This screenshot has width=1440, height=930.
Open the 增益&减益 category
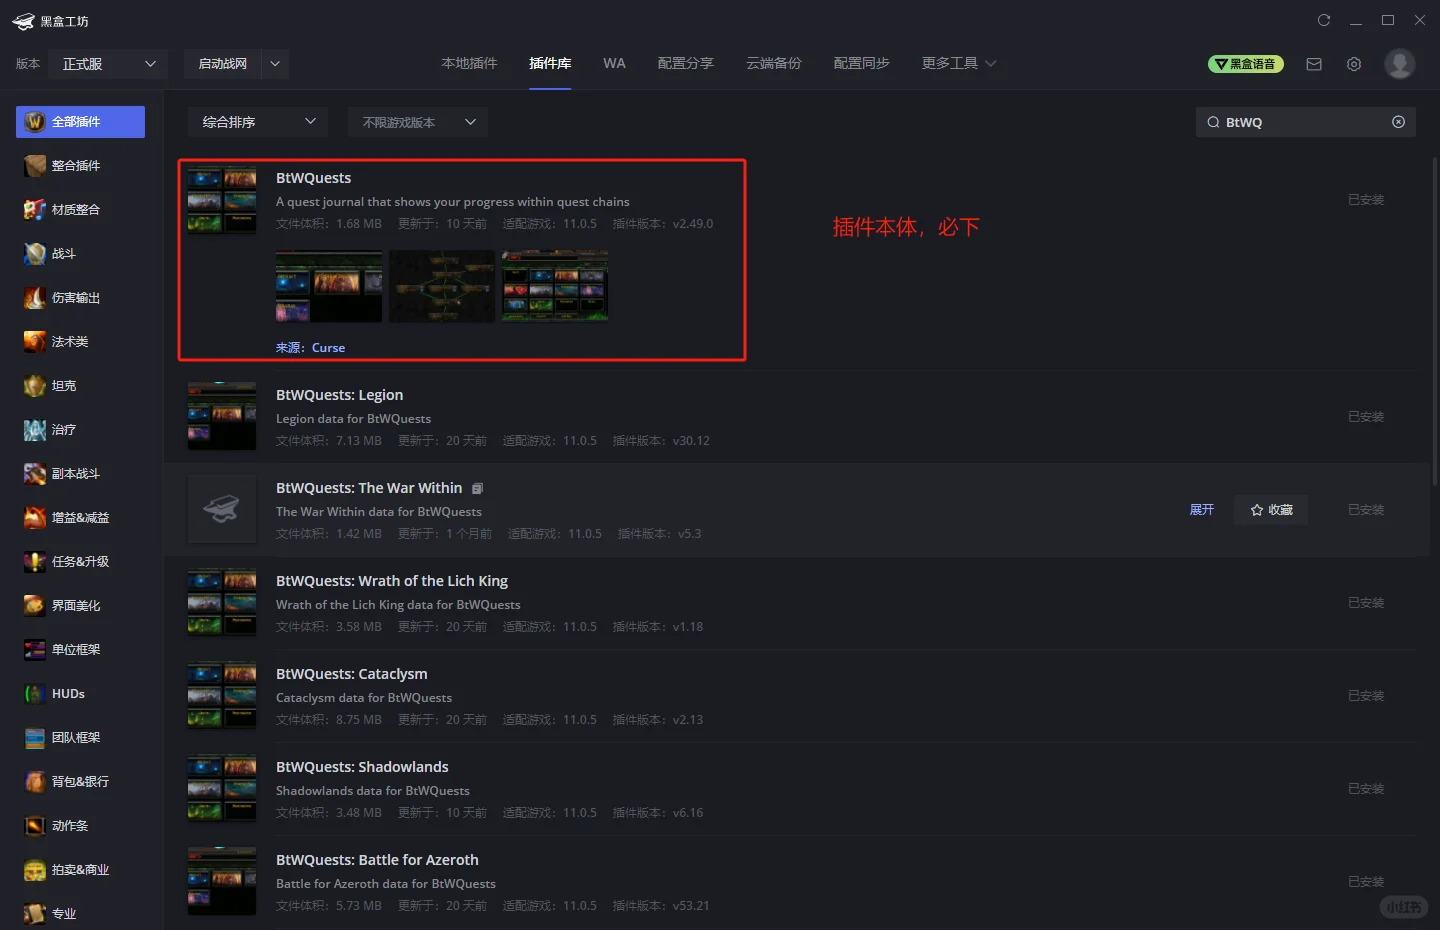click(80, 518)
